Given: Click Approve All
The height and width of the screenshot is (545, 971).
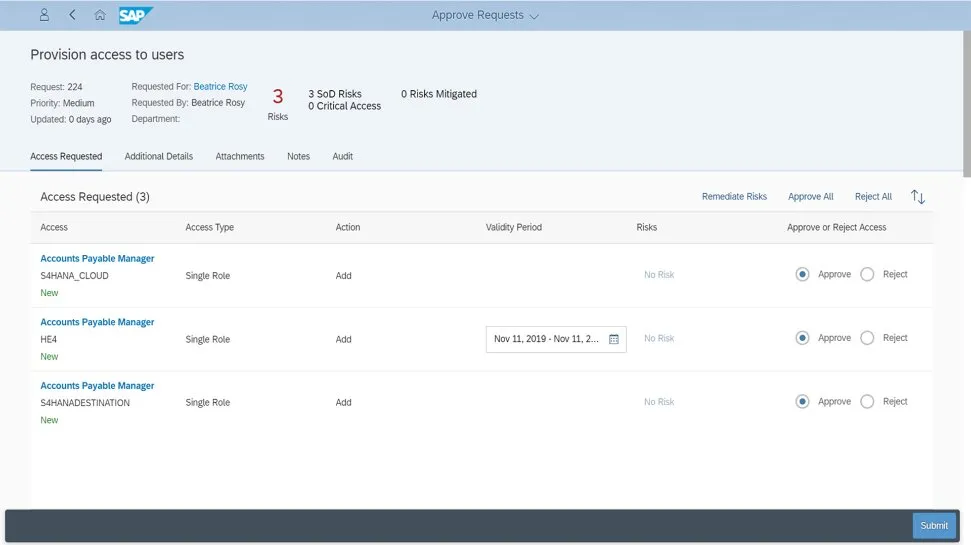Looking at the screenshot, I should coord(810,197).
